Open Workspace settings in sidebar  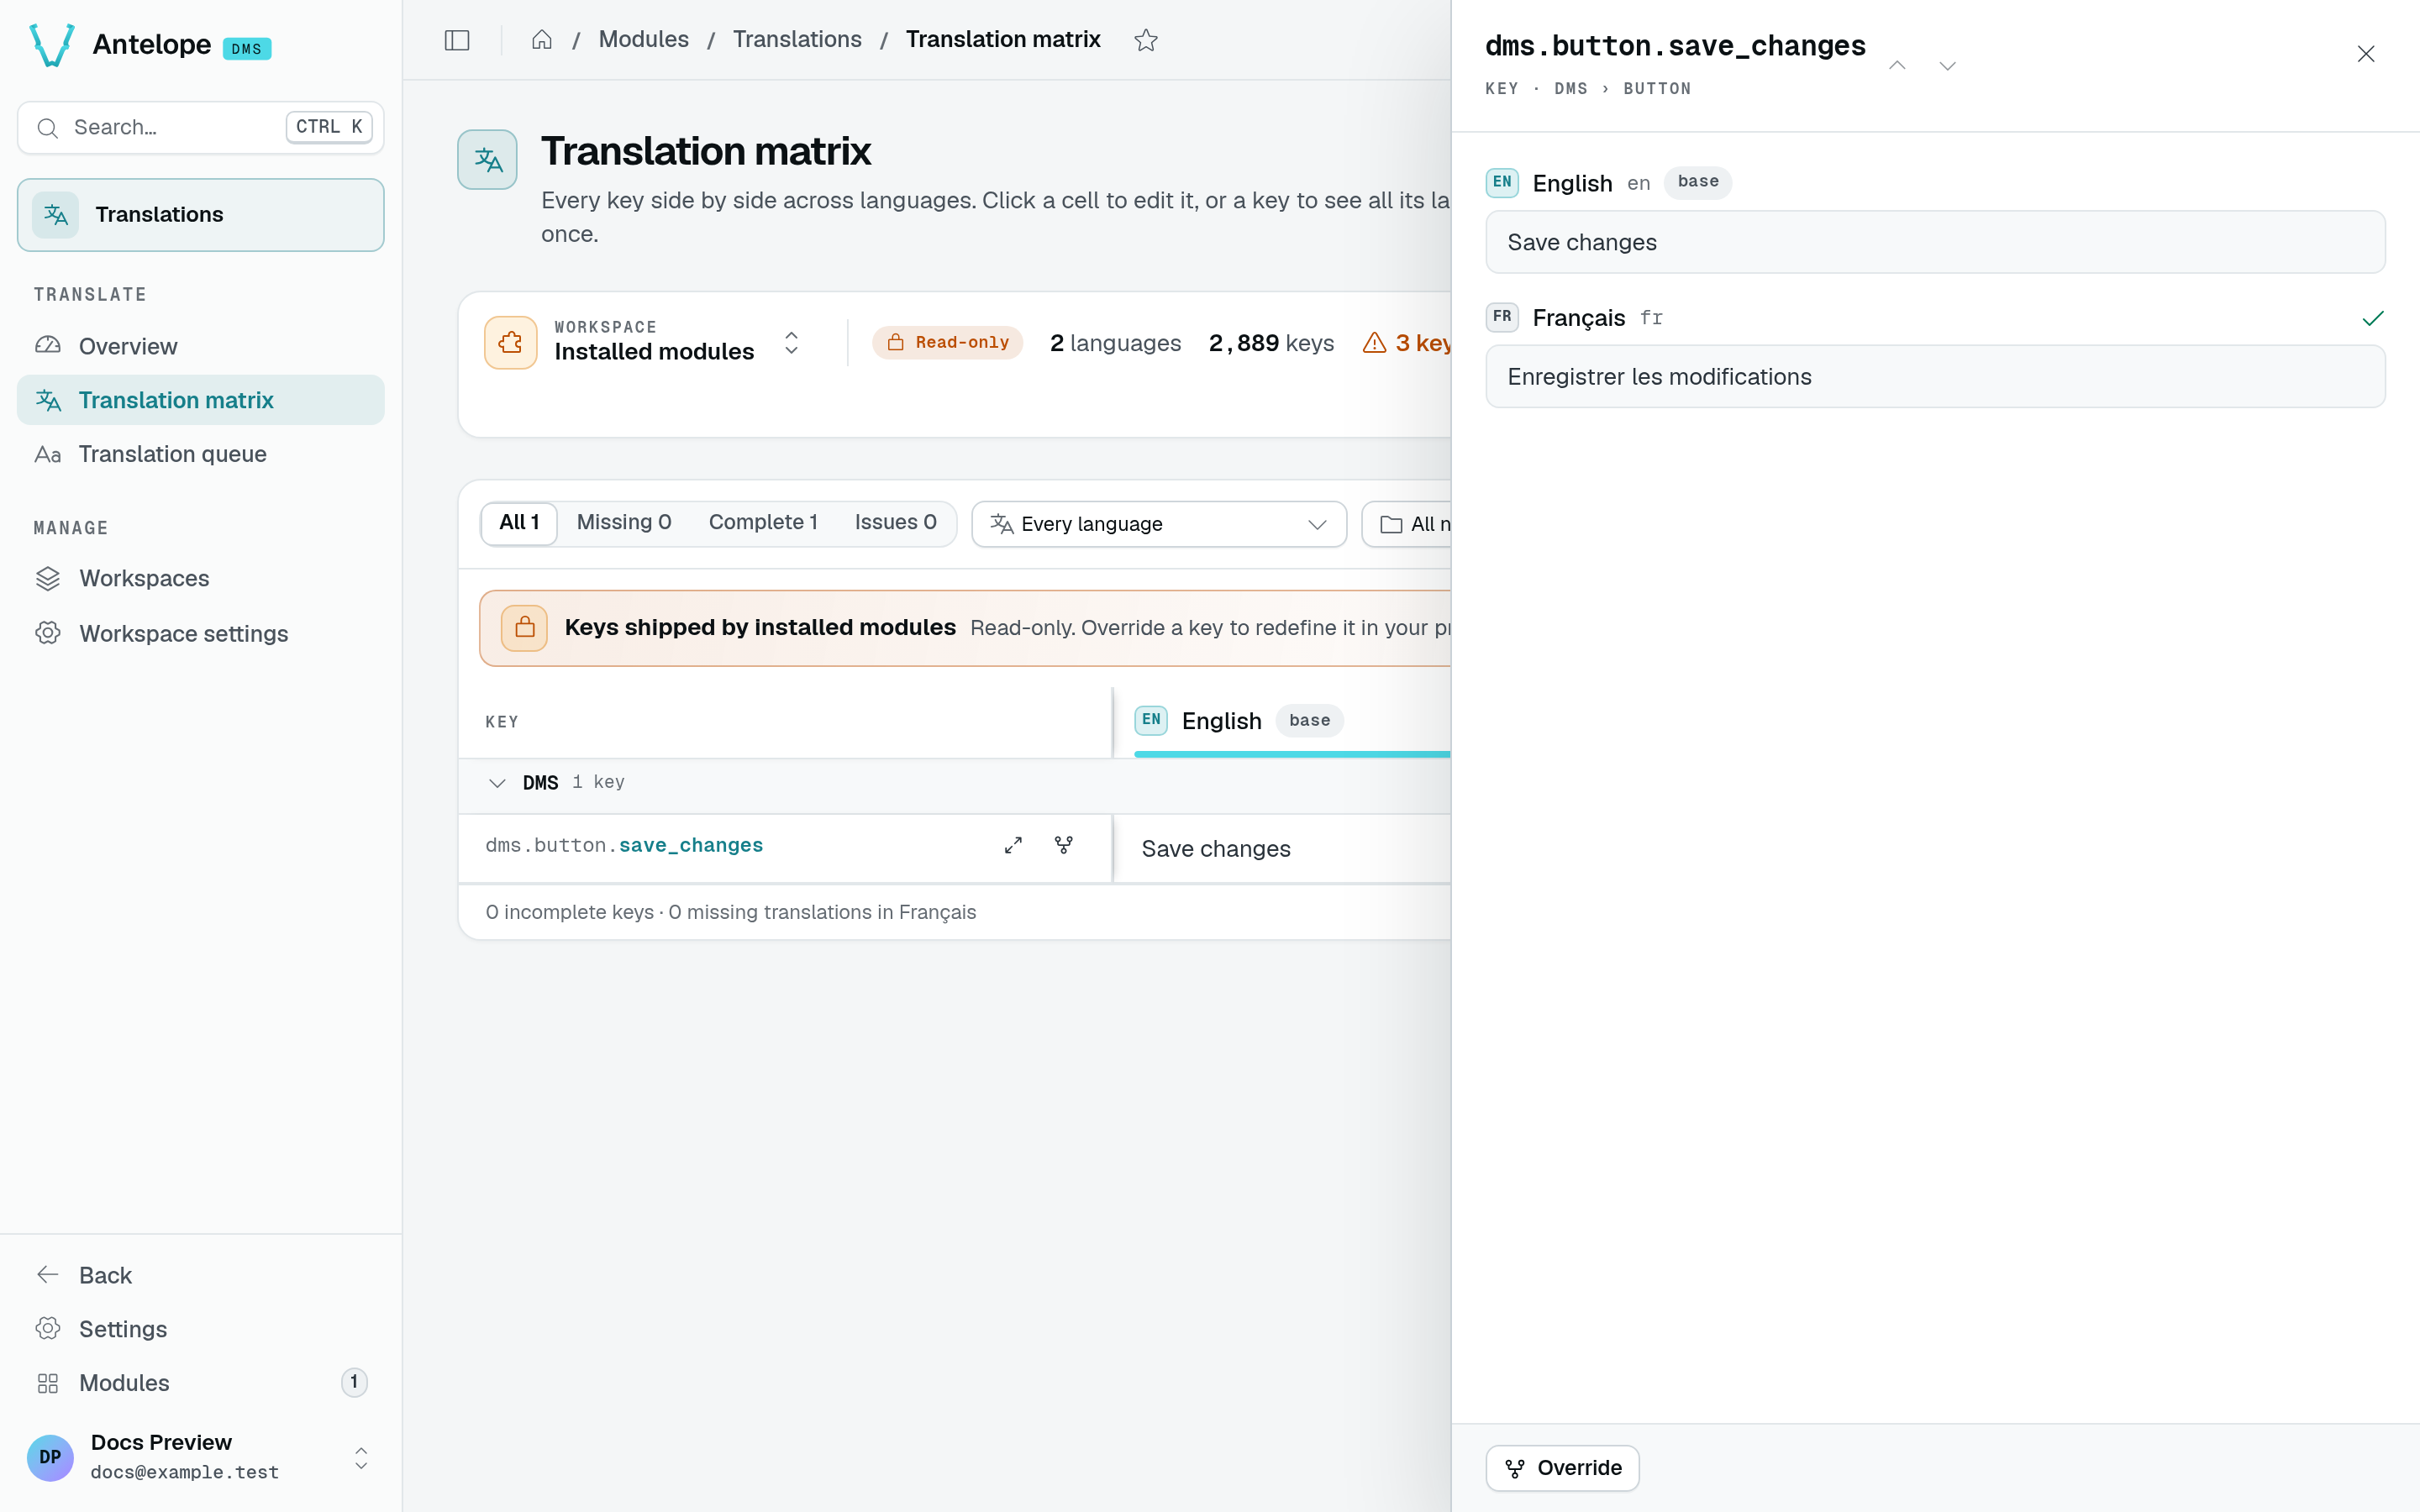click(200, 633)
